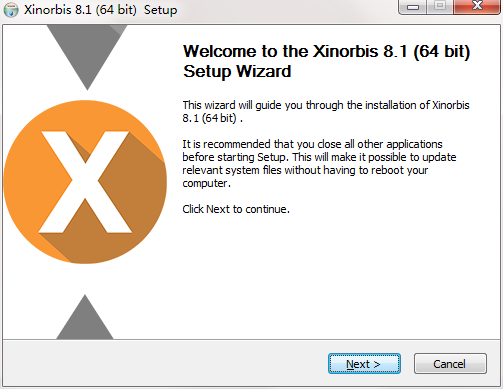503x389 pixels.
Task: Click the grayed-out maximize button
Action: pos(440,7)
